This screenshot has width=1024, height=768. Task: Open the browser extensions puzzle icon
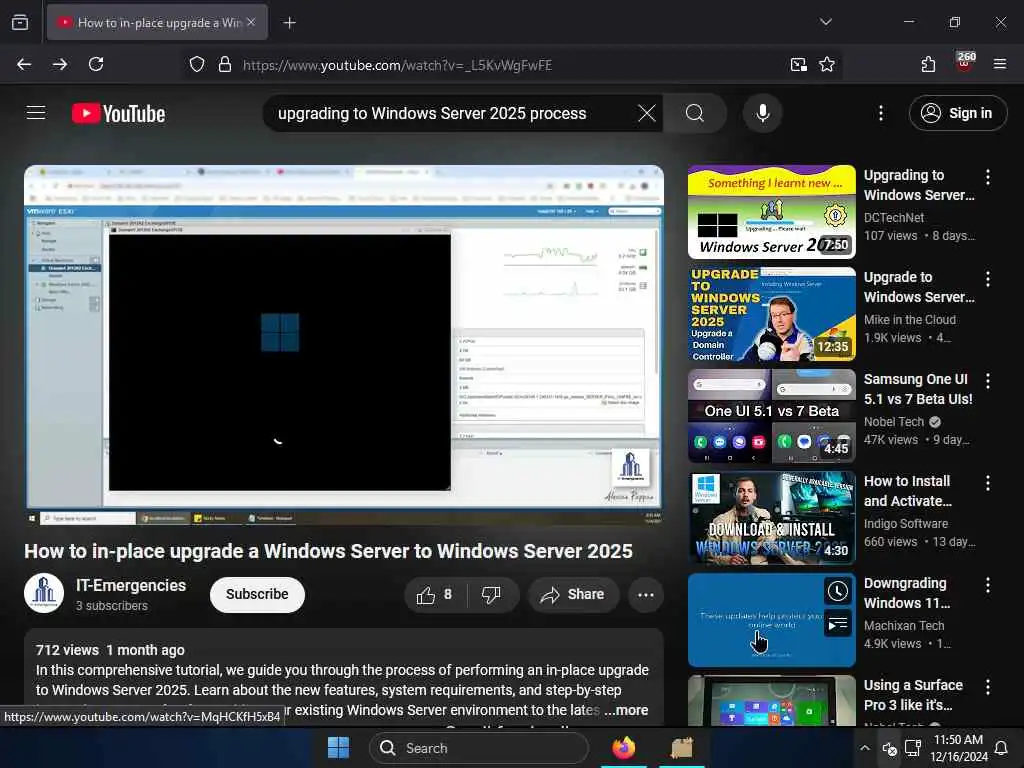928,64
